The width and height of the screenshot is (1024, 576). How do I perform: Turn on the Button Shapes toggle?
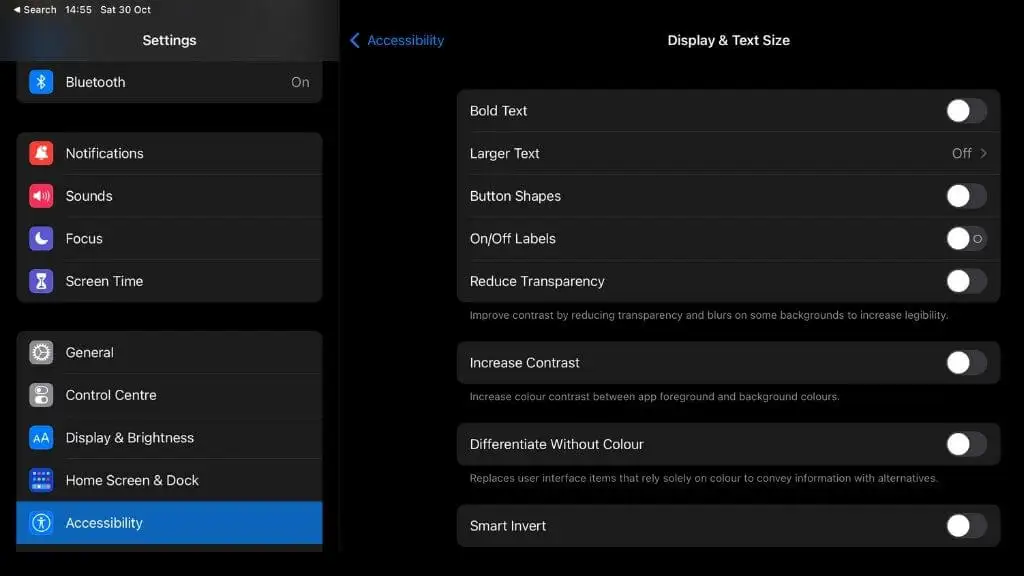click(967, 196)
